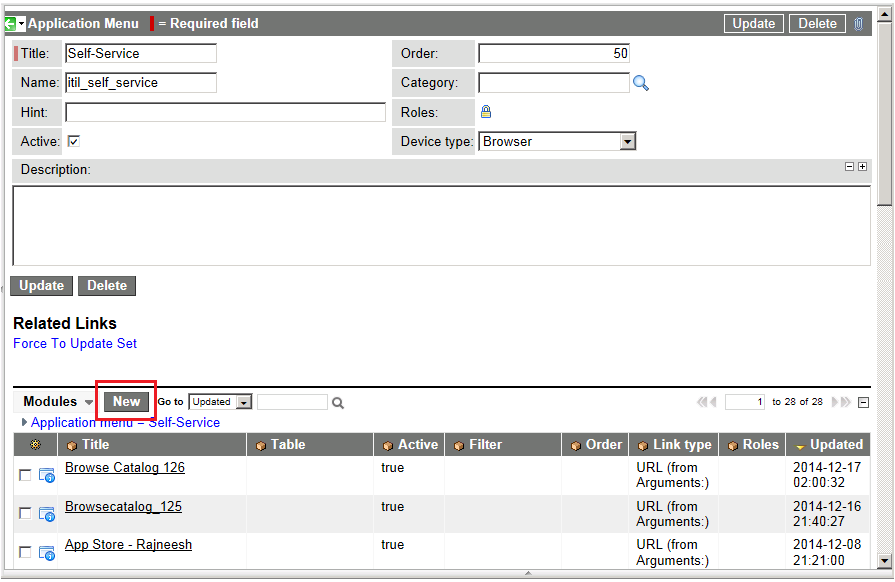
Task: Open the Category lookup magnifier
Action: (641, 83)
